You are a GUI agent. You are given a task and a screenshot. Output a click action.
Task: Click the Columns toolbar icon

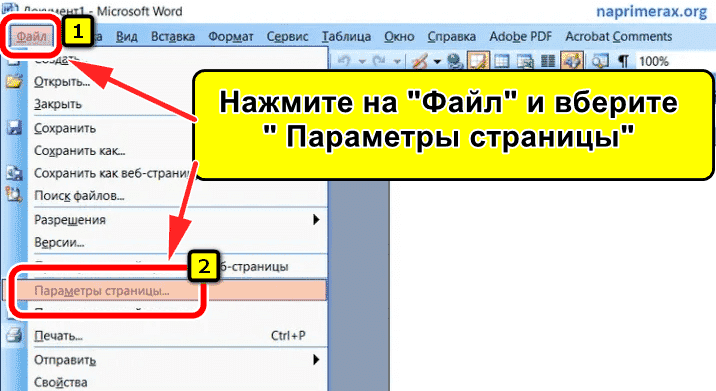point(548,61)
